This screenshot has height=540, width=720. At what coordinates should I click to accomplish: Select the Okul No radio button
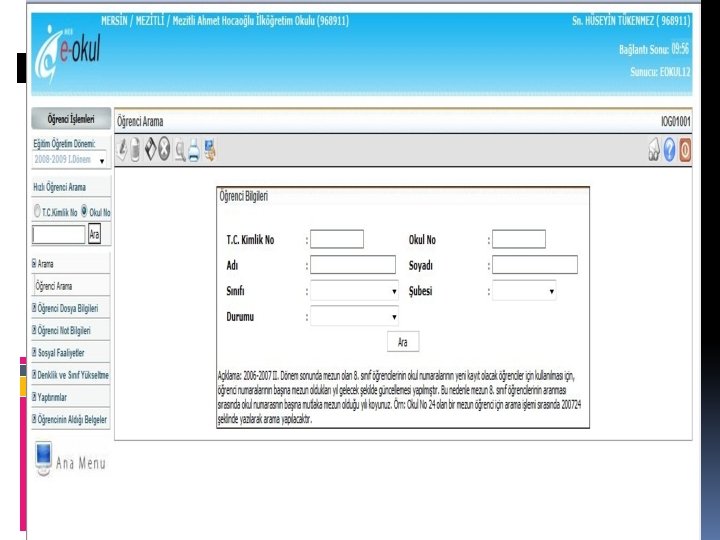coord(84,211)
